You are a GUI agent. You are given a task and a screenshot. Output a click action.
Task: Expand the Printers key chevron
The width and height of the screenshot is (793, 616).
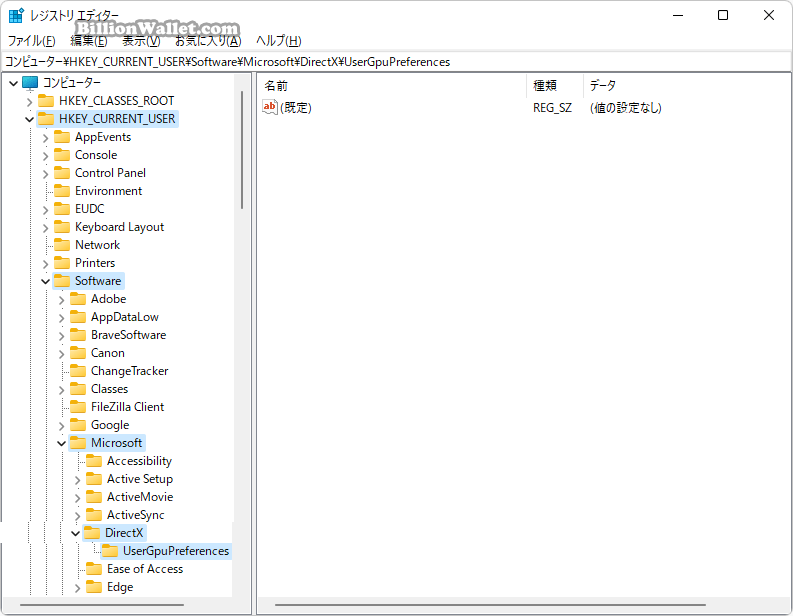[x=46, y=263]
